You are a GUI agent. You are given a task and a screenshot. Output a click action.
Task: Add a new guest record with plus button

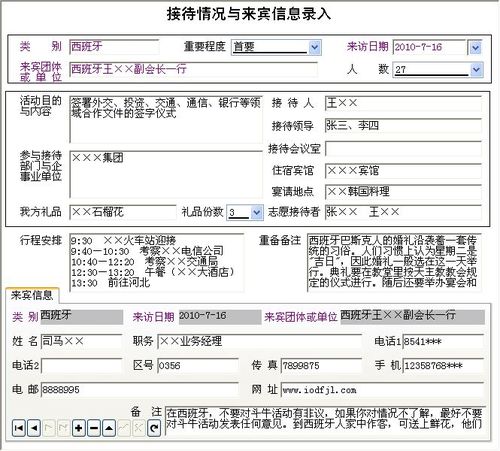point(79,428)
